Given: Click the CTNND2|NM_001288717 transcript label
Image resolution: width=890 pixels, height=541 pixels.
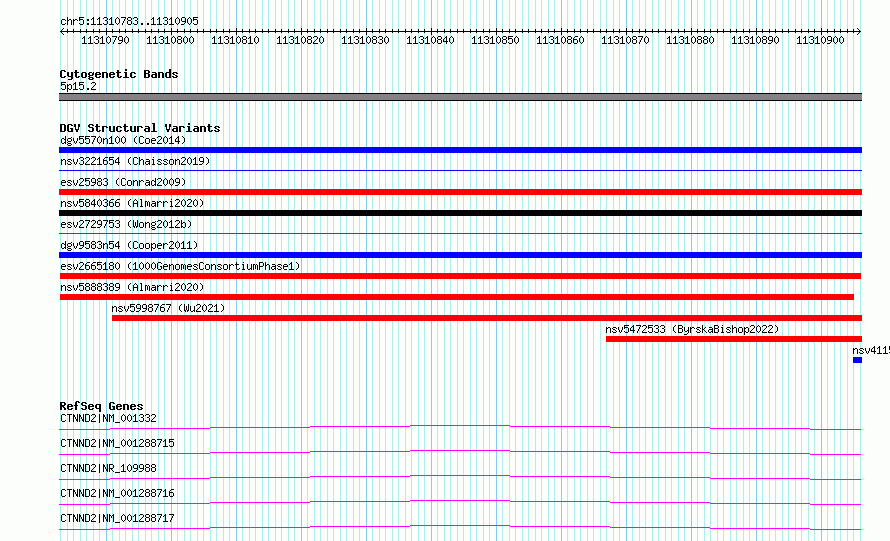Looking at the screenshot, I should [117, 518].
